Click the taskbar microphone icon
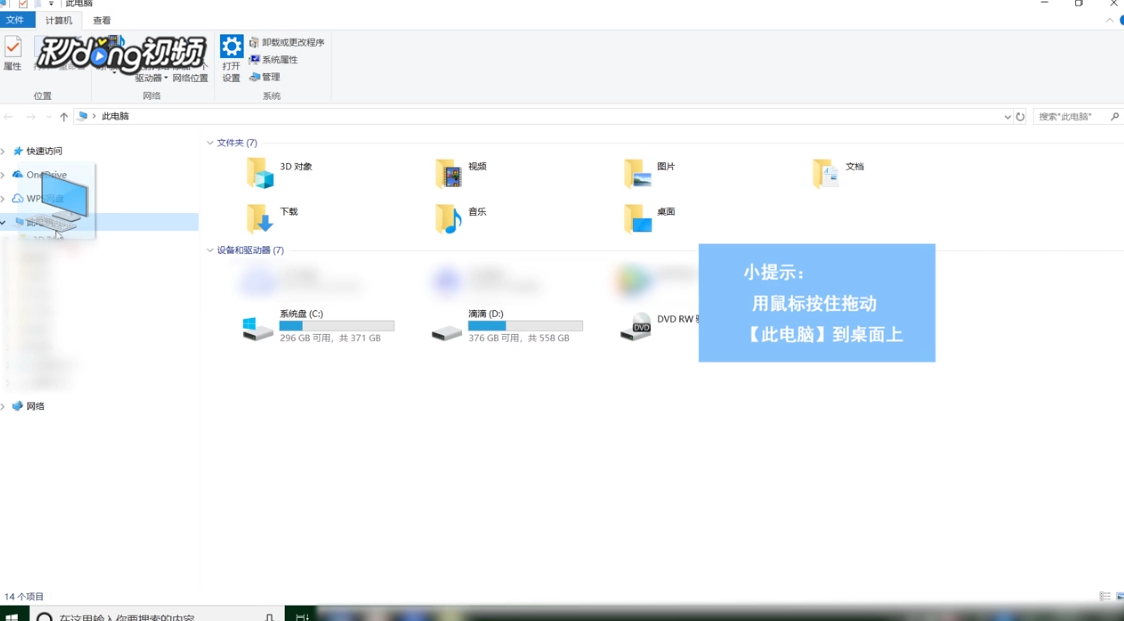Image resolution: width=1124 pixels, height=621 pixels. 269,617
